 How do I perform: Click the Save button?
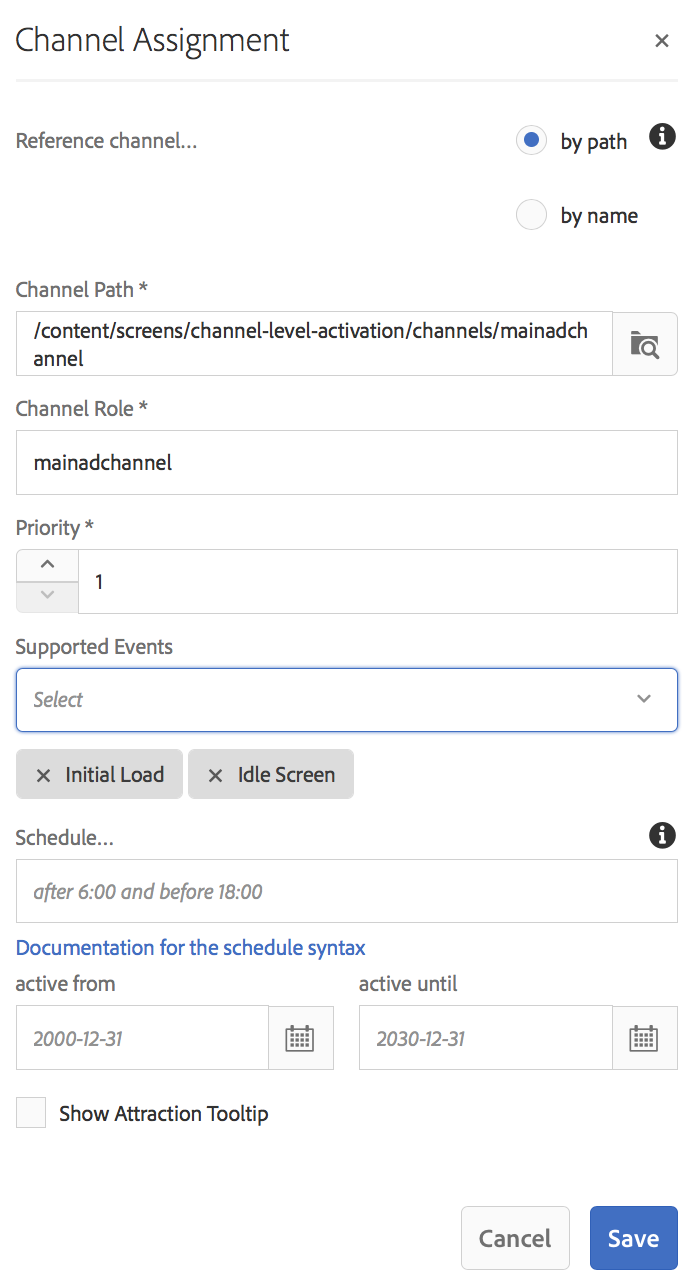[x=633, y=1238]
